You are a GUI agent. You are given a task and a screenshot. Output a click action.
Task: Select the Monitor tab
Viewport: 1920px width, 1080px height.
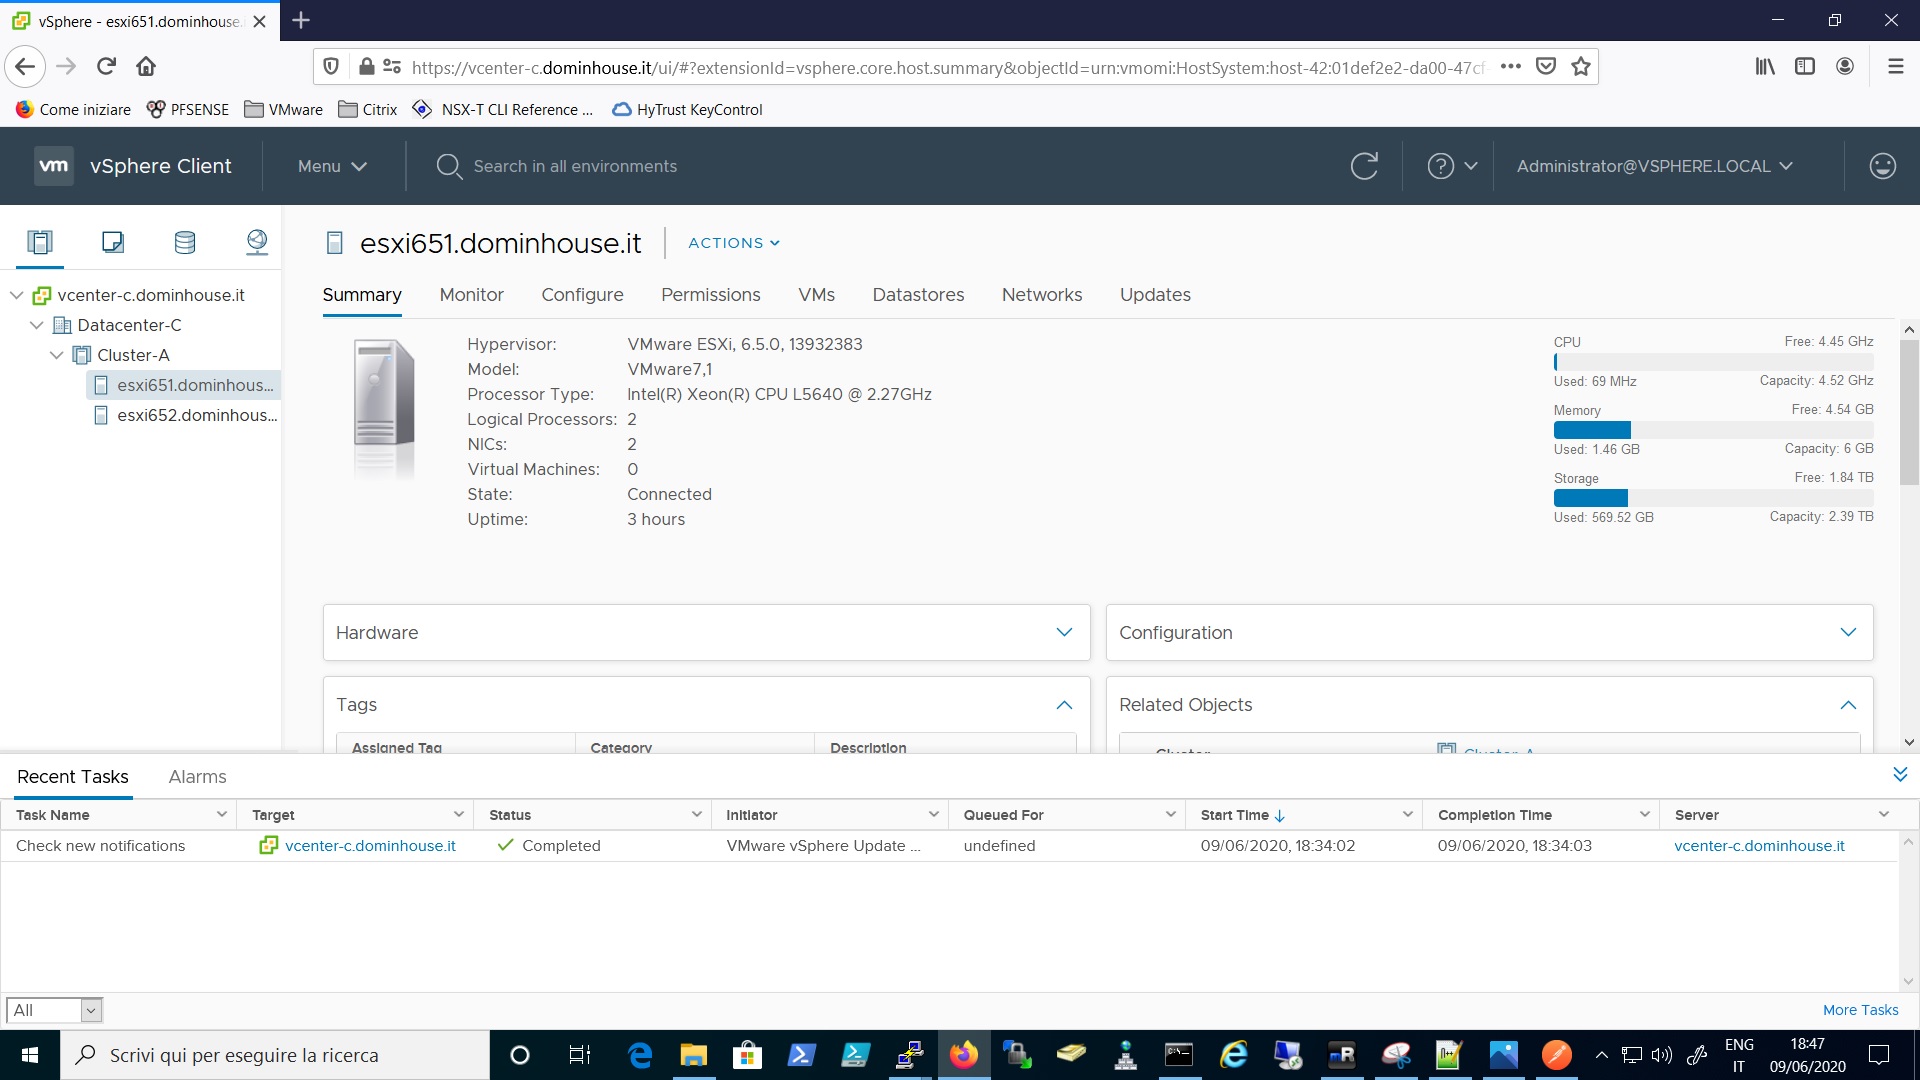point(472,293)
